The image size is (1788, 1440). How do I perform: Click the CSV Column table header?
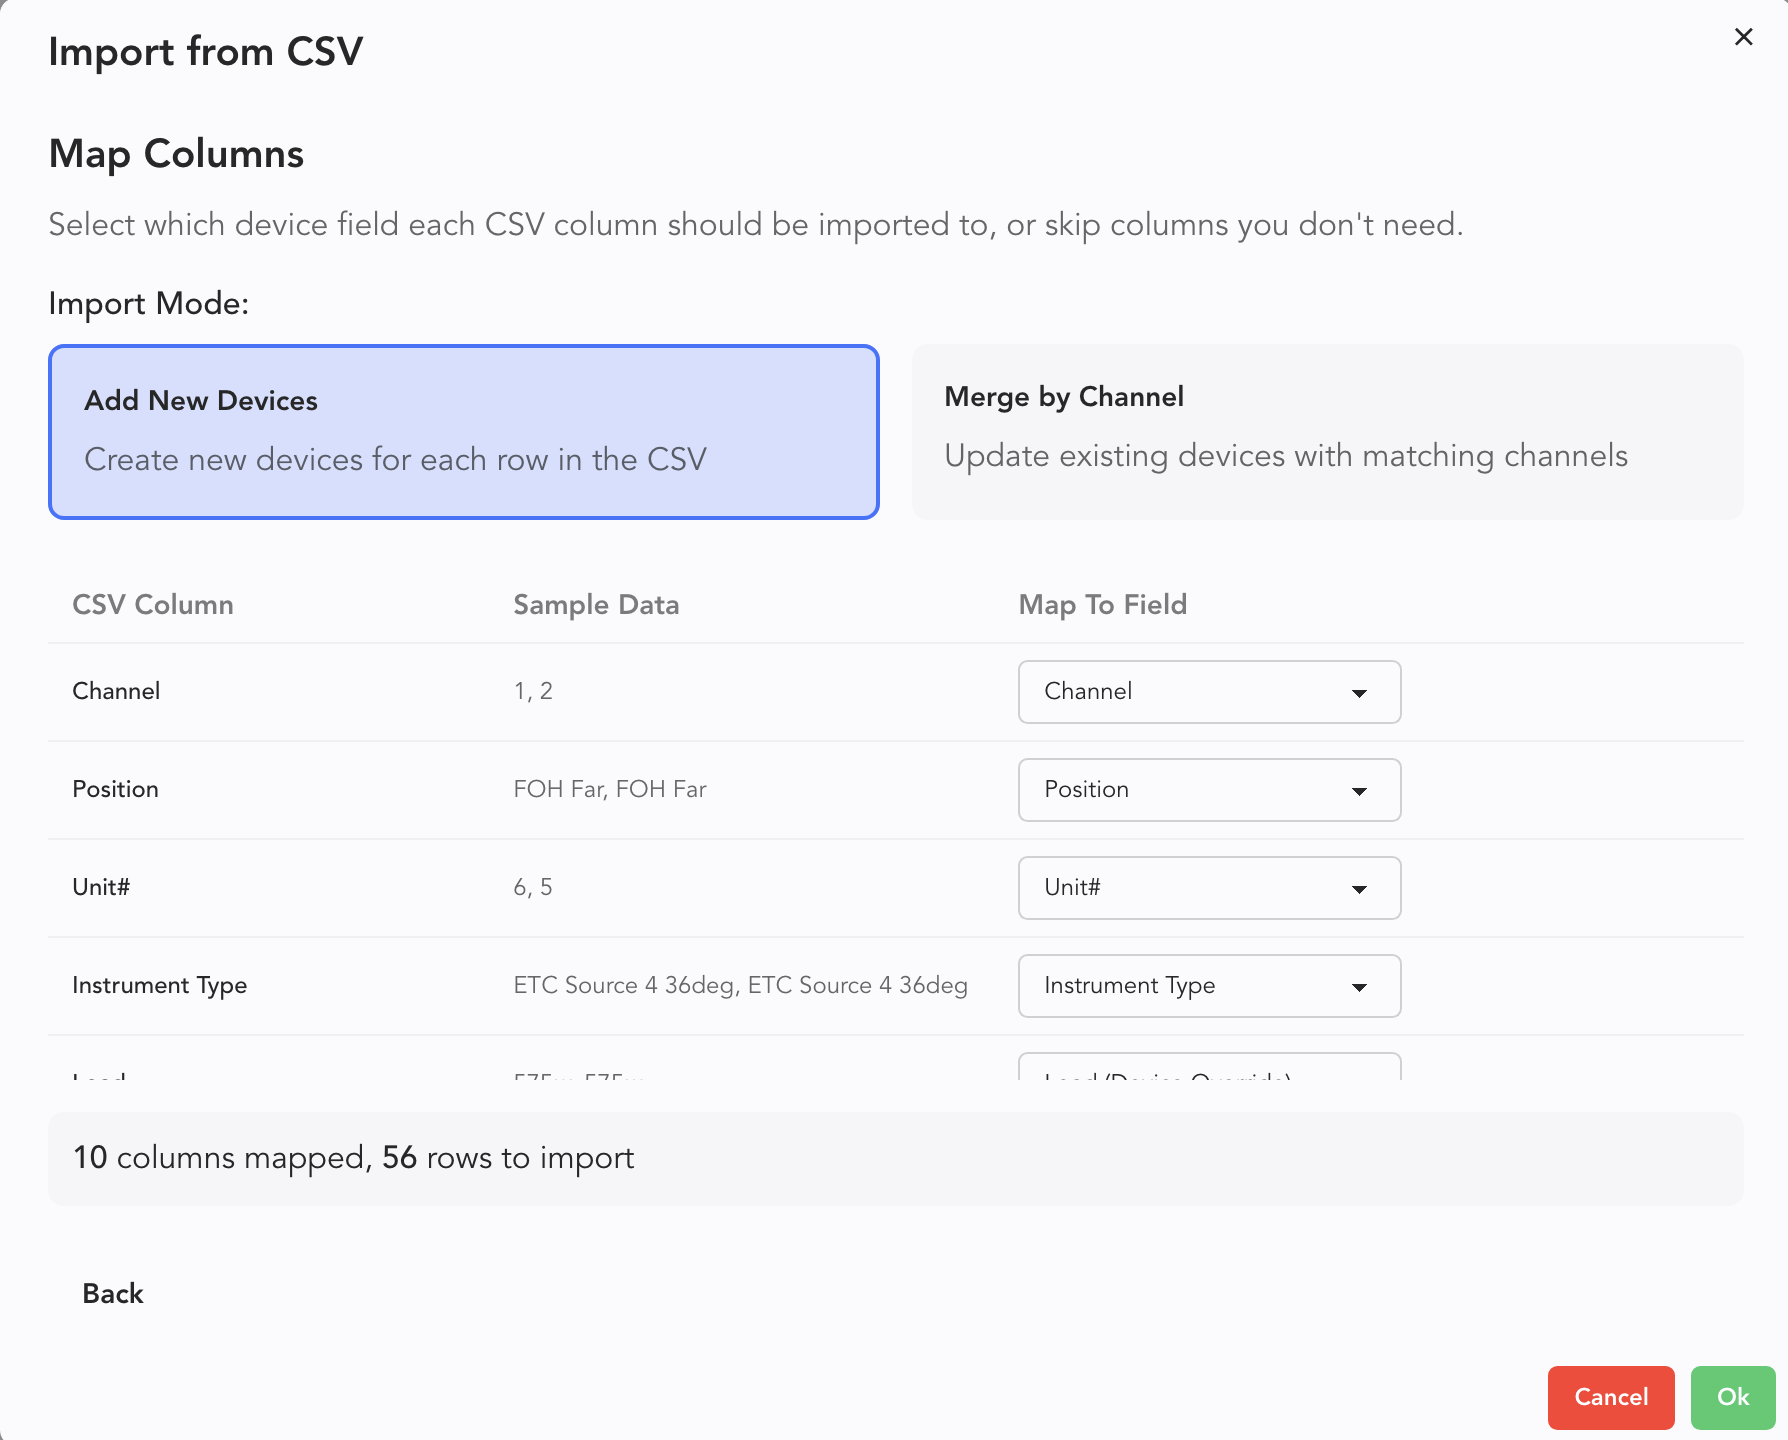coord(153,605)
